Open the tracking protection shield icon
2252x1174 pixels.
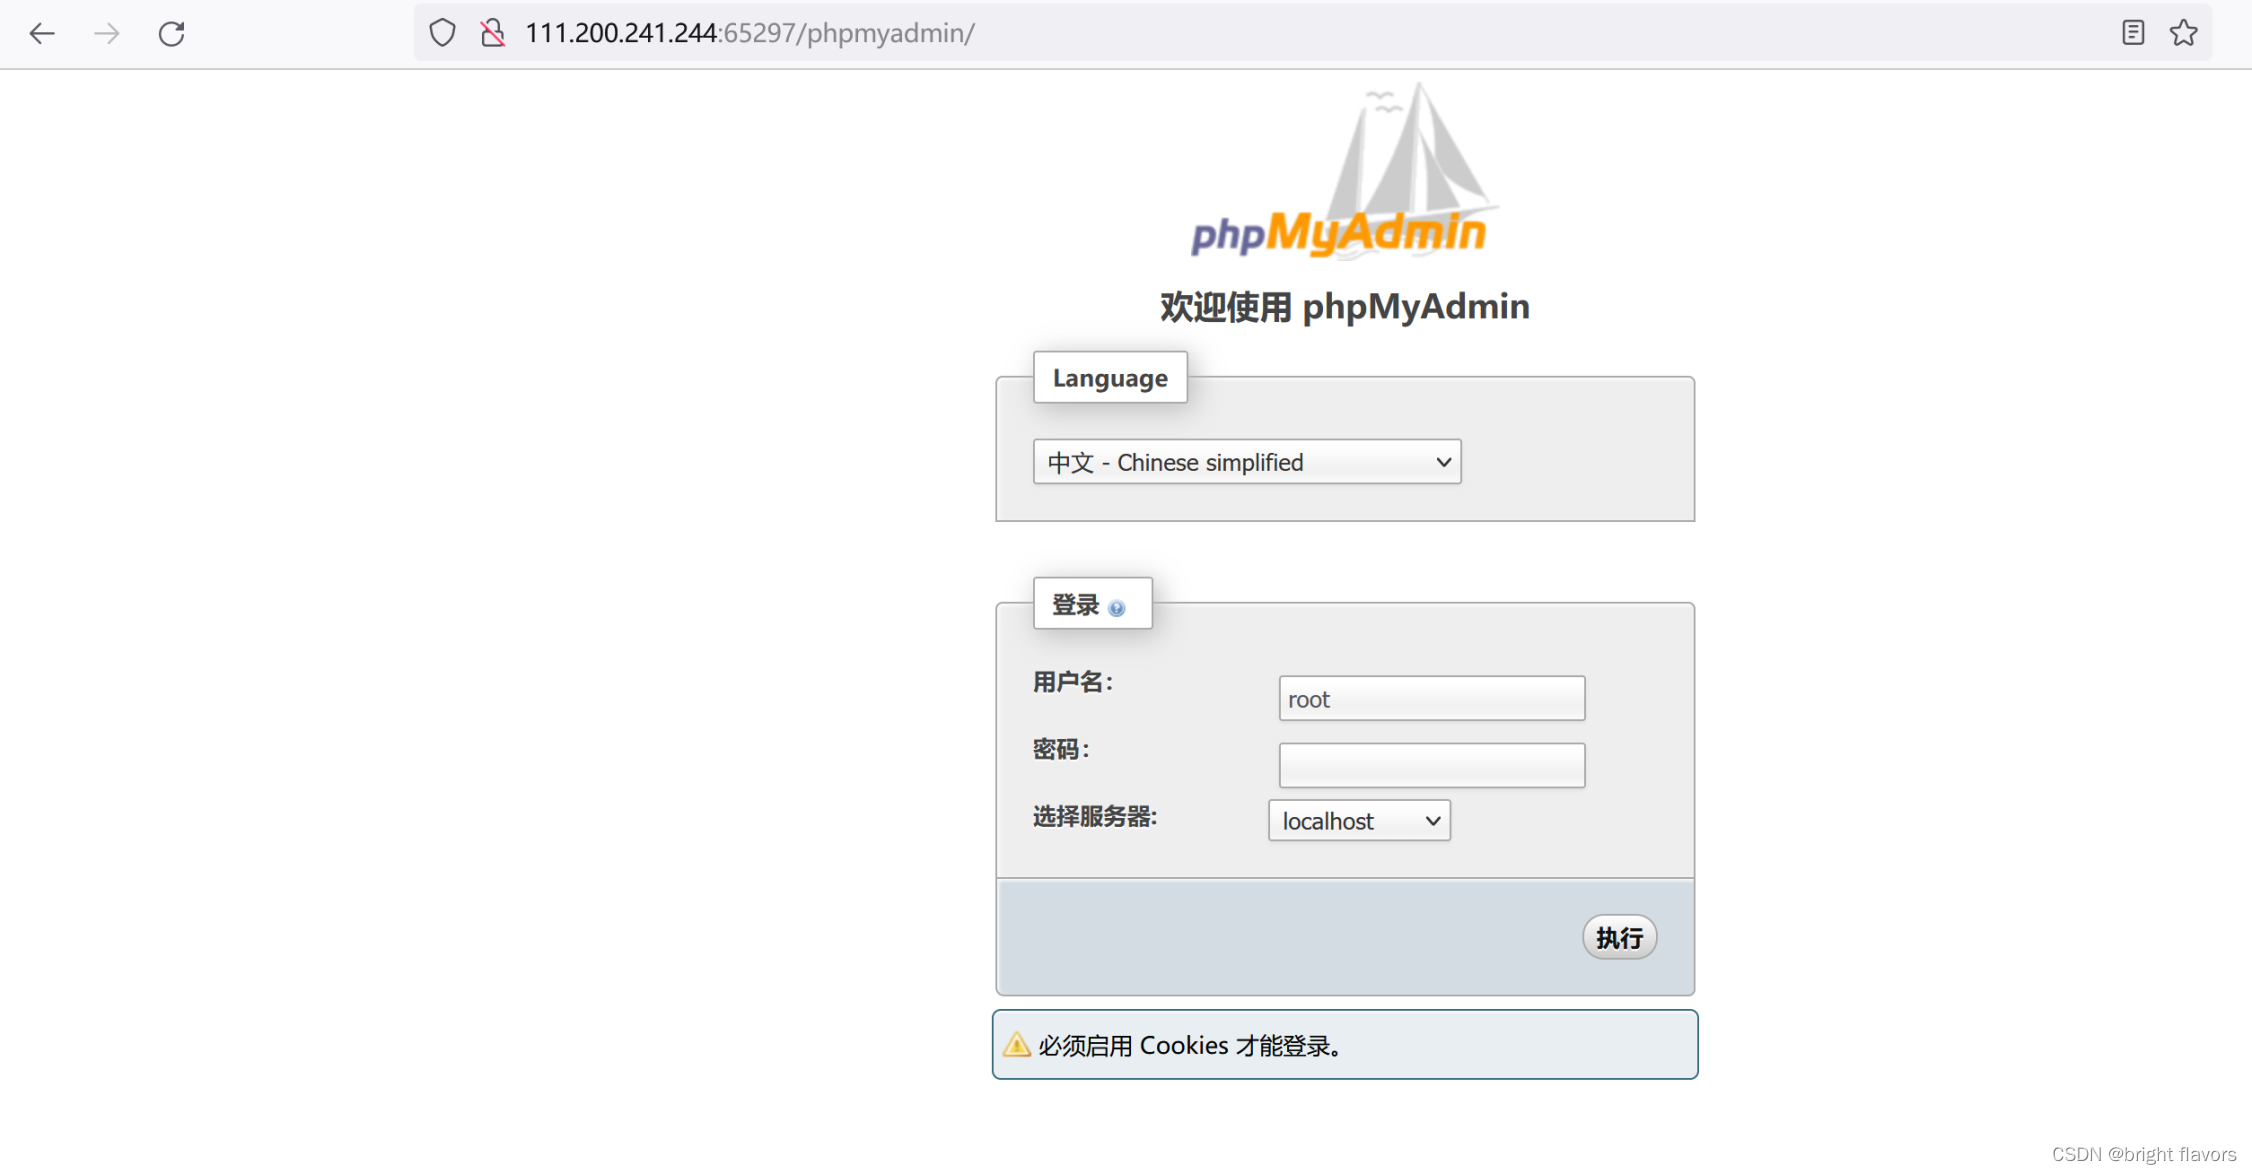point(442,33)
